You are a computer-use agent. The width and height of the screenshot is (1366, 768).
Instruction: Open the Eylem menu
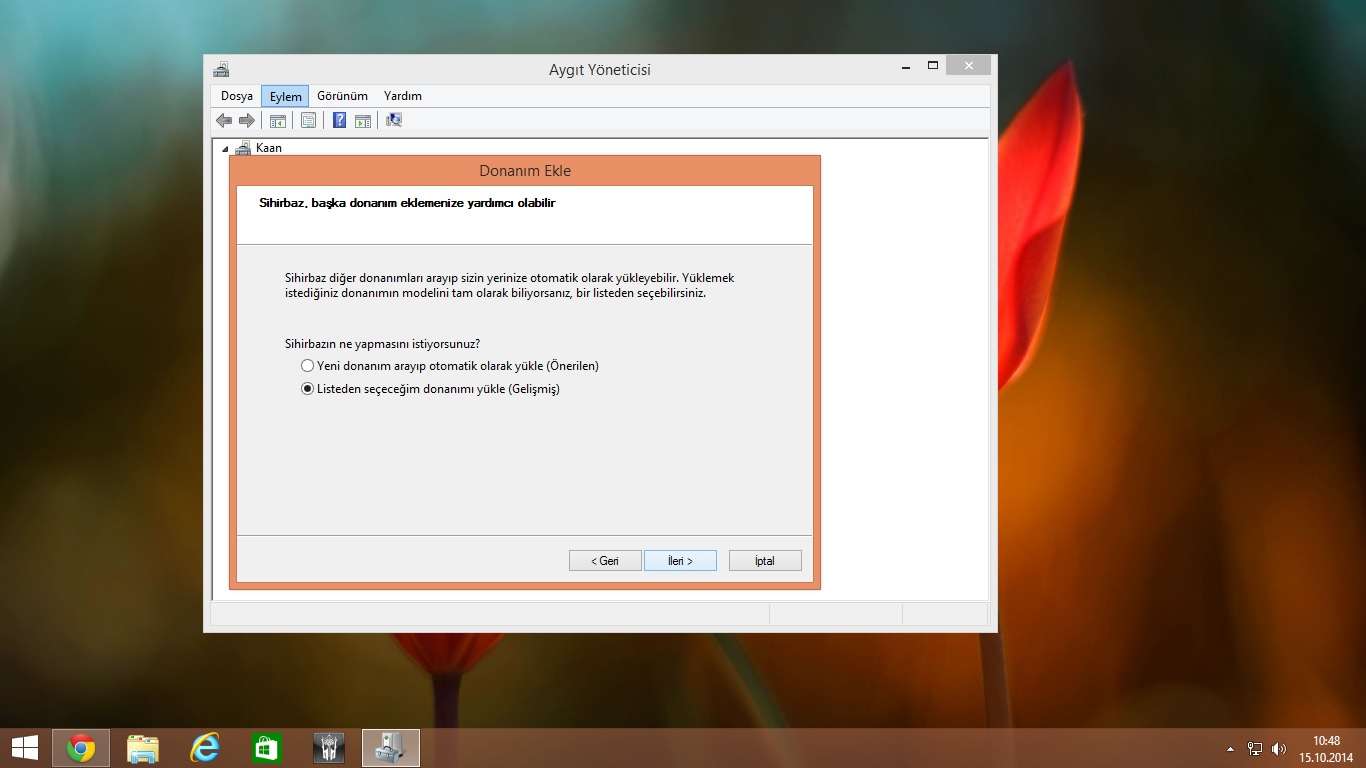click(285, 96)
